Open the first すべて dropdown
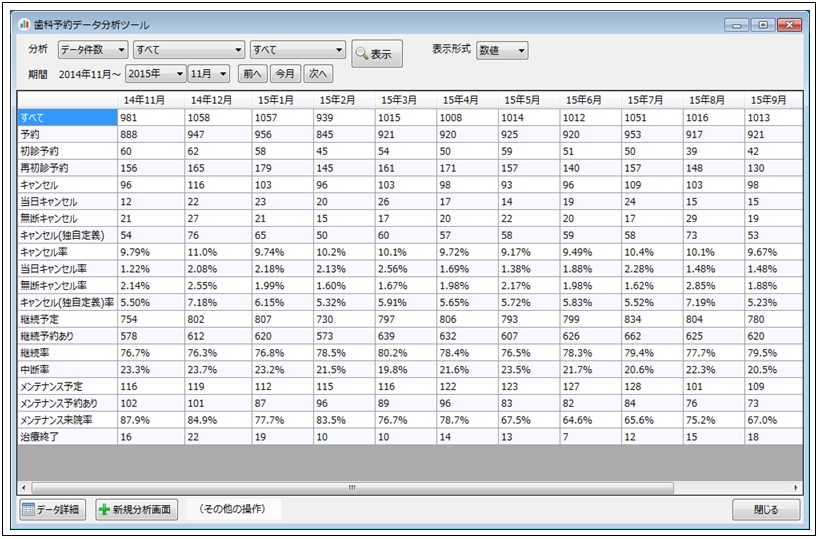818x539 pixels. 189,50
